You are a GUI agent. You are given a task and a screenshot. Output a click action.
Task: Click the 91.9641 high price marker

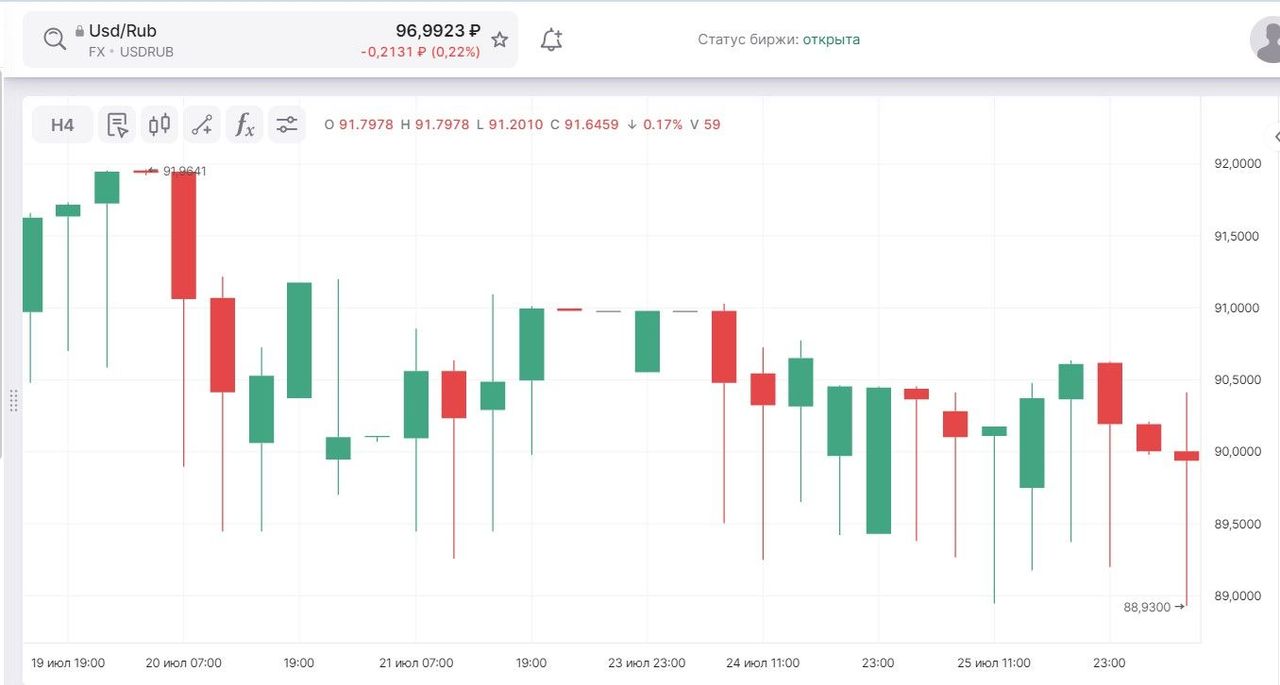[183, 171]
